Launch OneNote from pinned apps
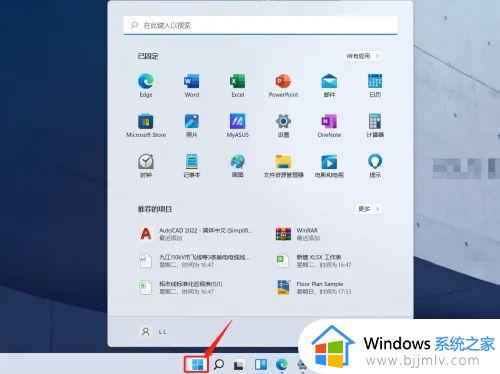500x374 pixels. pos(329,126)
